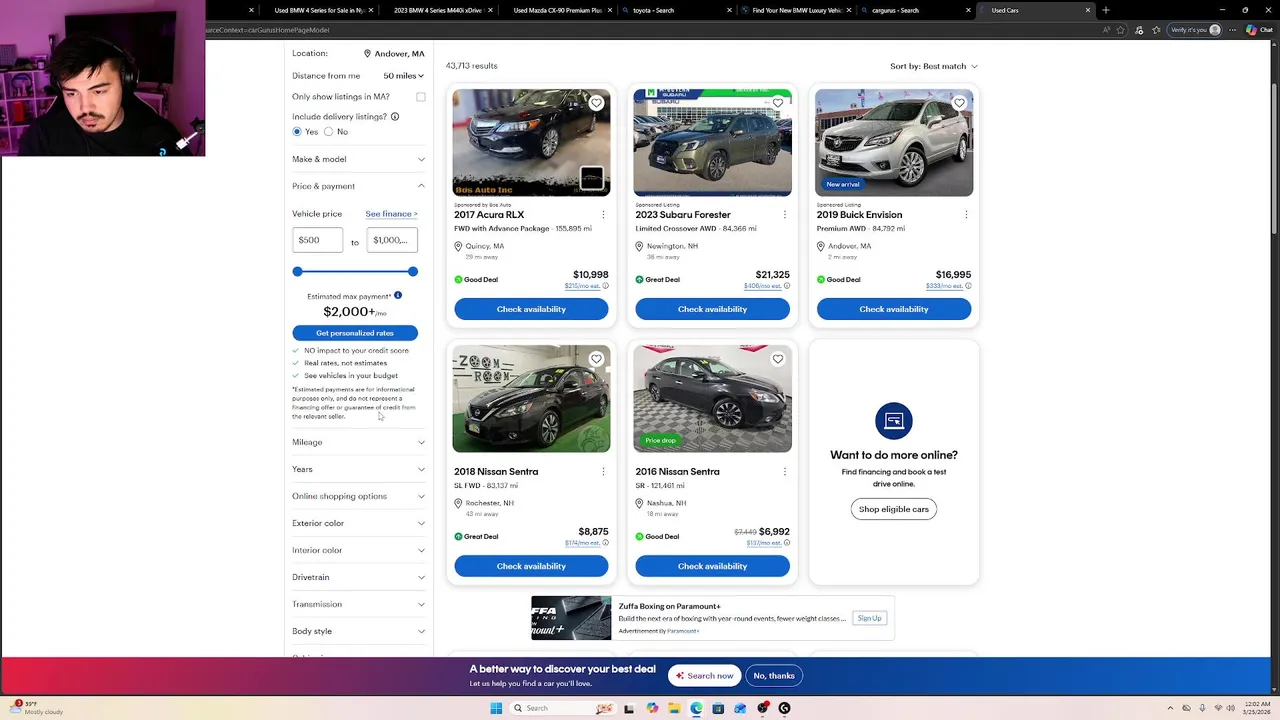Click See finance link
Screen dimensions: 1280x720
click(391, 214)
